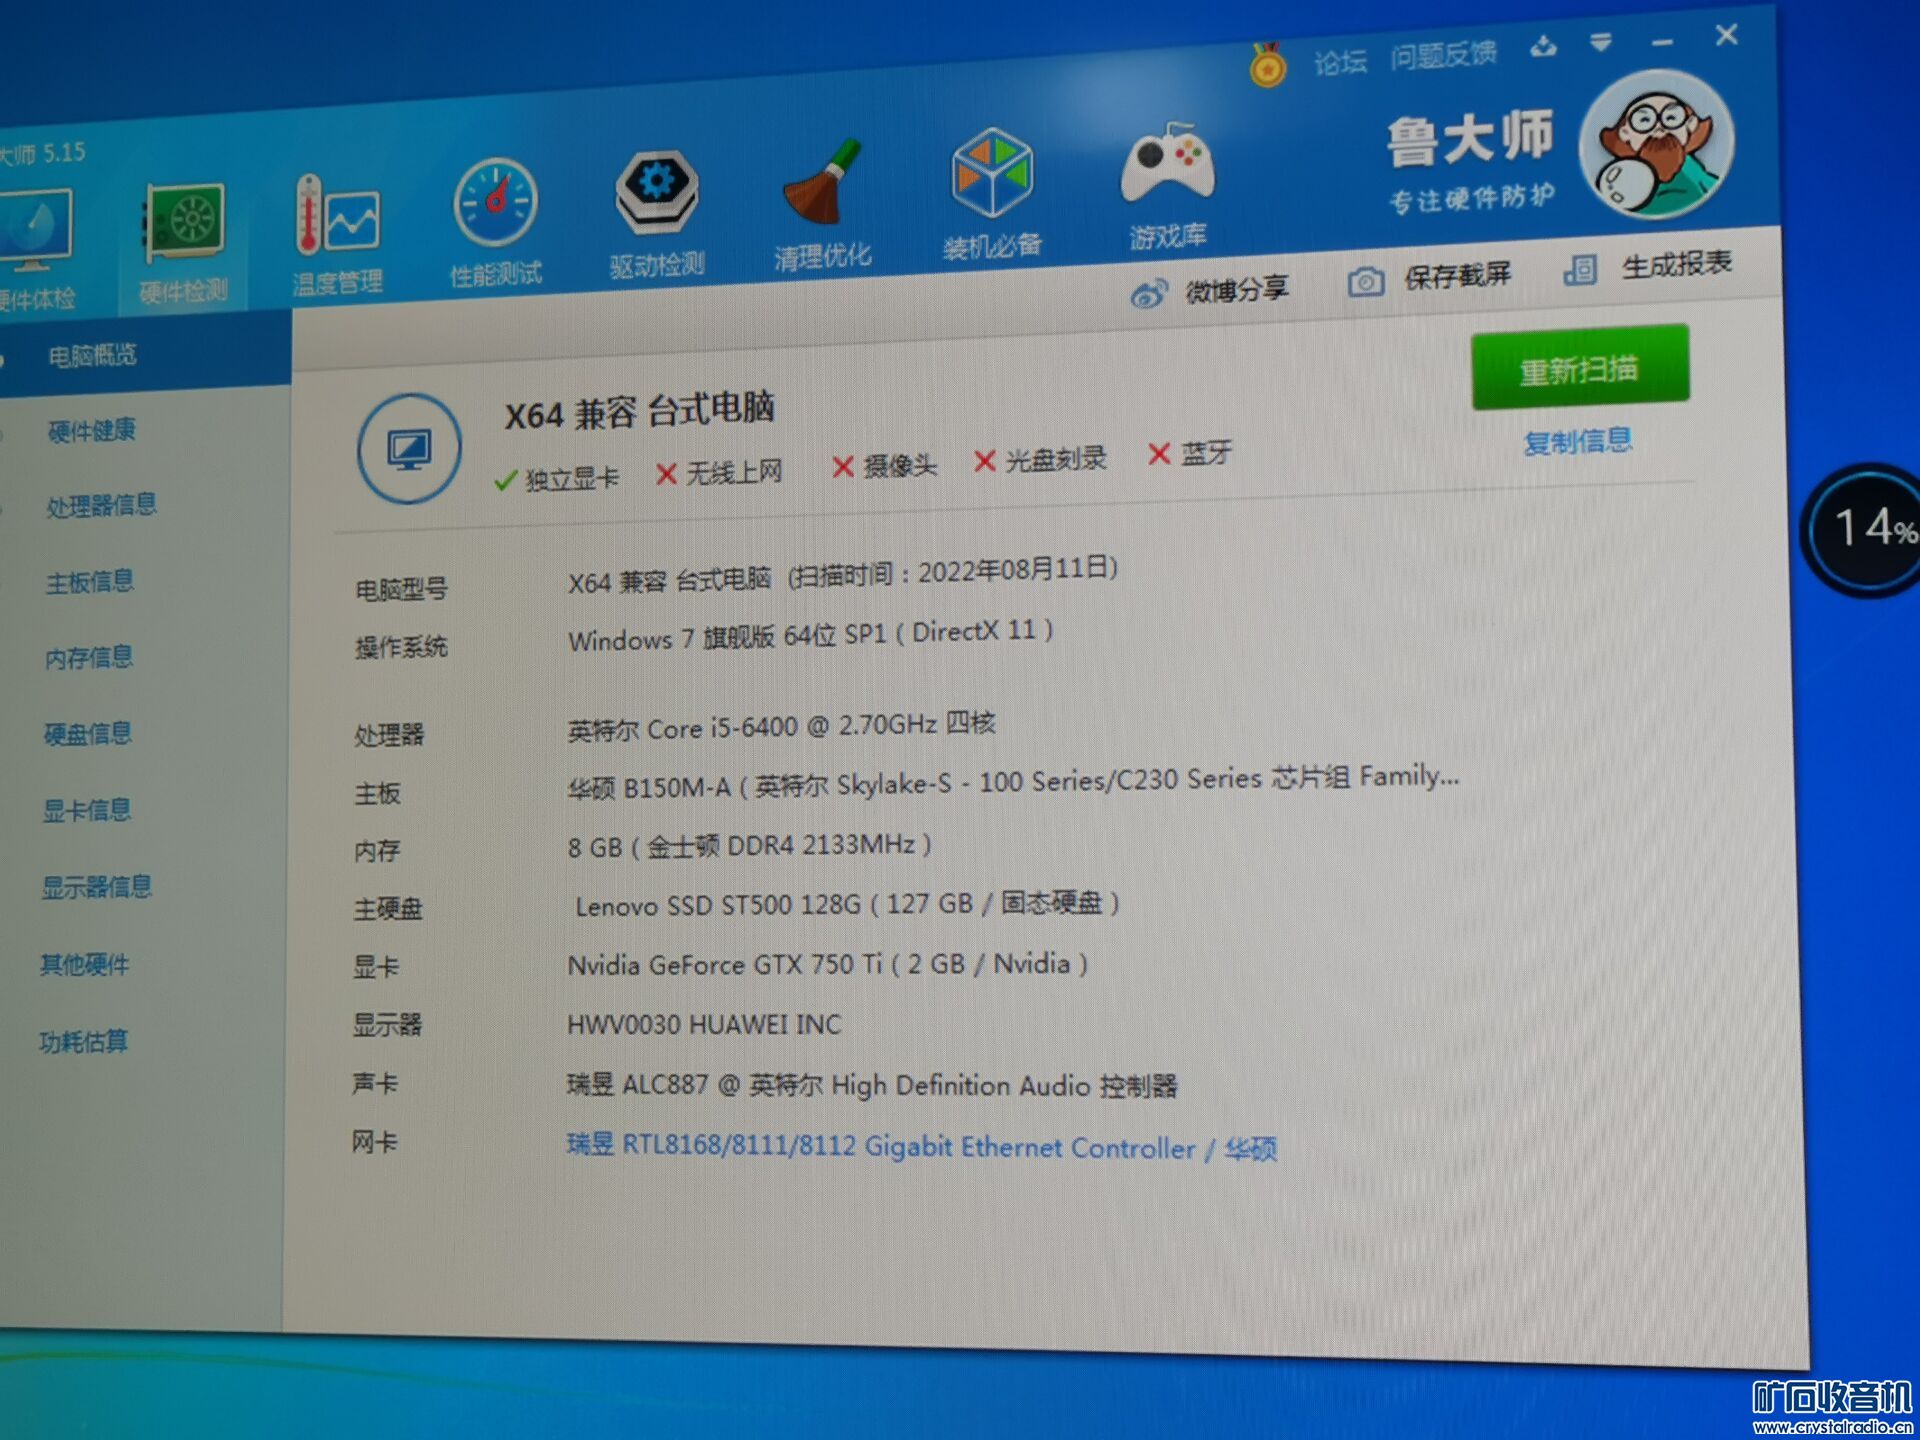Viewport: 1920px width, 1440px height.
Task: Minimize the 鲁大师 window
Action: coord(1662,42)
